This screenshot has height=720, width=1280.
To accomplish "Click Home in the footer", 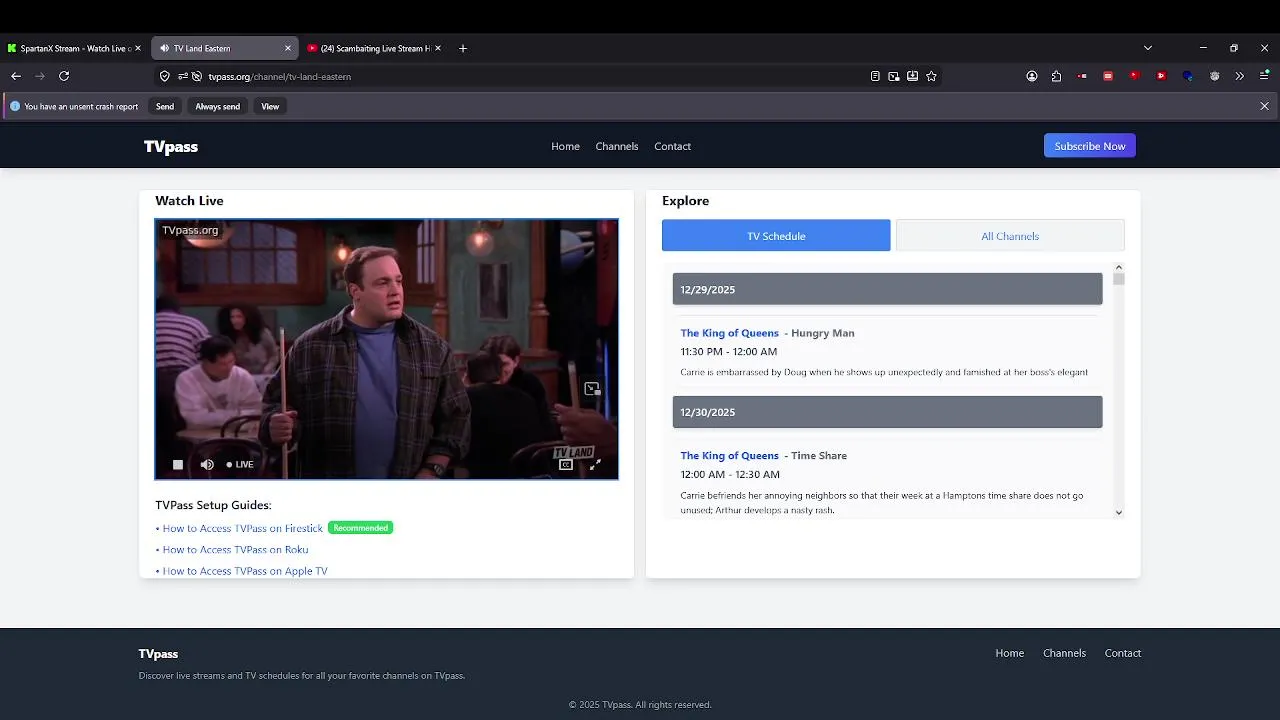I will click(x=1010, y=653).
